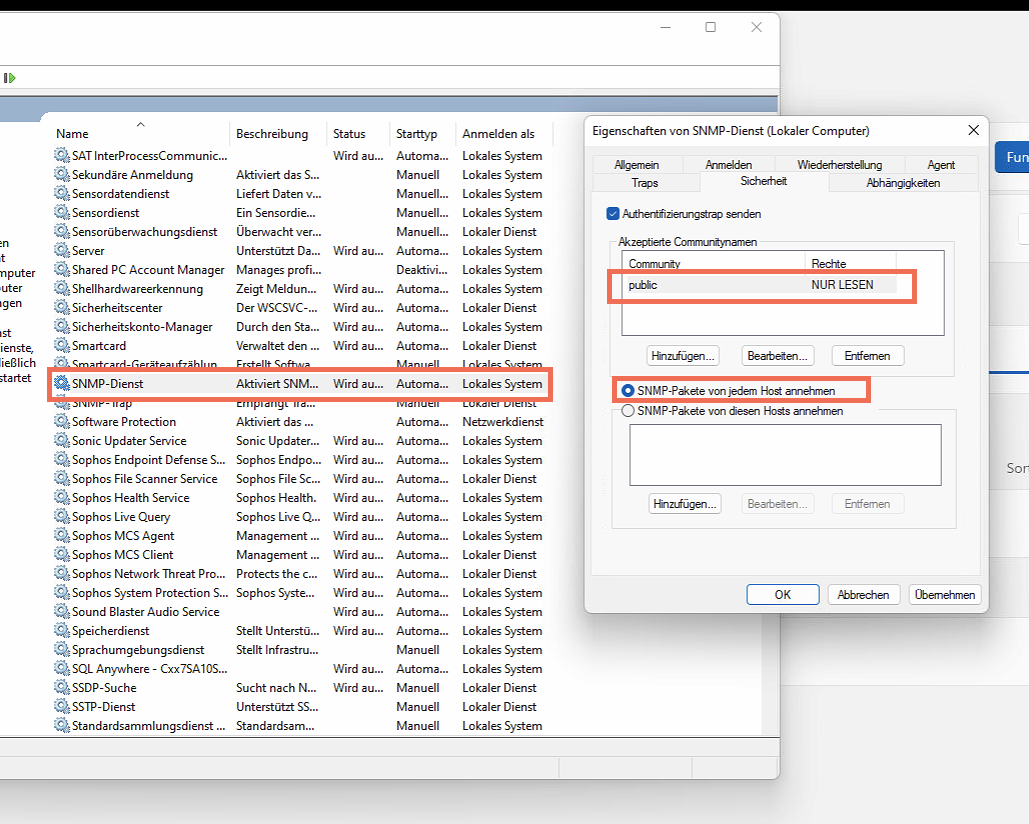Click the Sophos Live Query service icon
The height and width of the screenshot is (824, 1029).
pyautogui.click(x=62, y=517)
